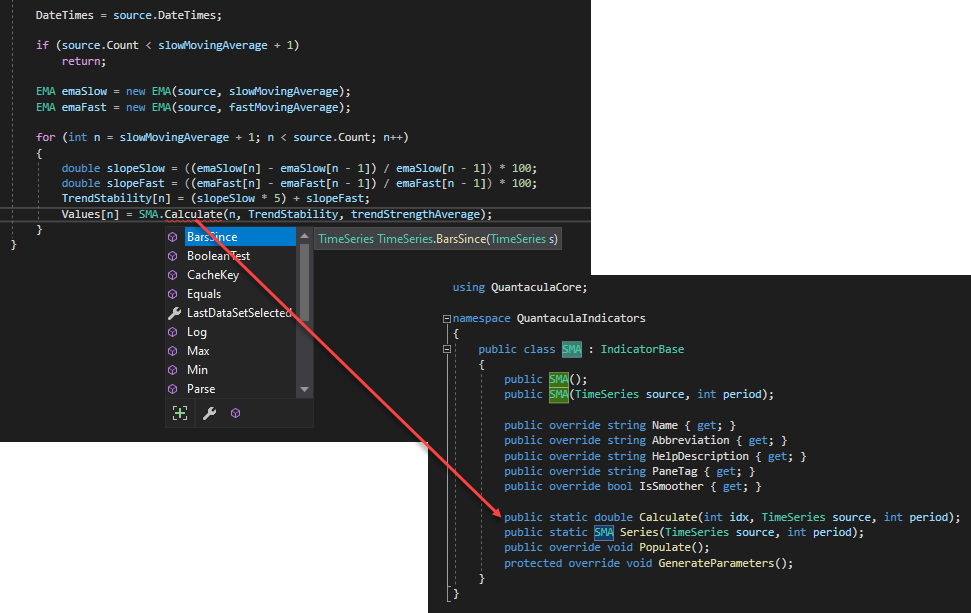The height and width of the screenshot is (613, 971).
Task: Click the scroll-down arrow in the completion list
Action: point(305,389)
